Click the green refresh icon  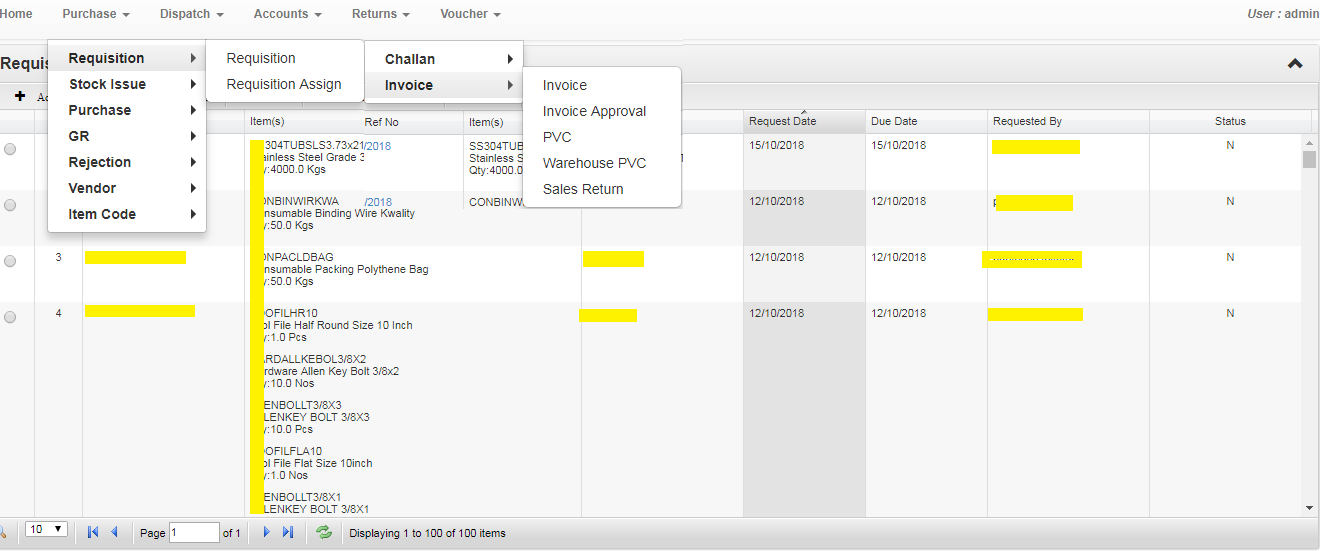(x=324, y=532)
